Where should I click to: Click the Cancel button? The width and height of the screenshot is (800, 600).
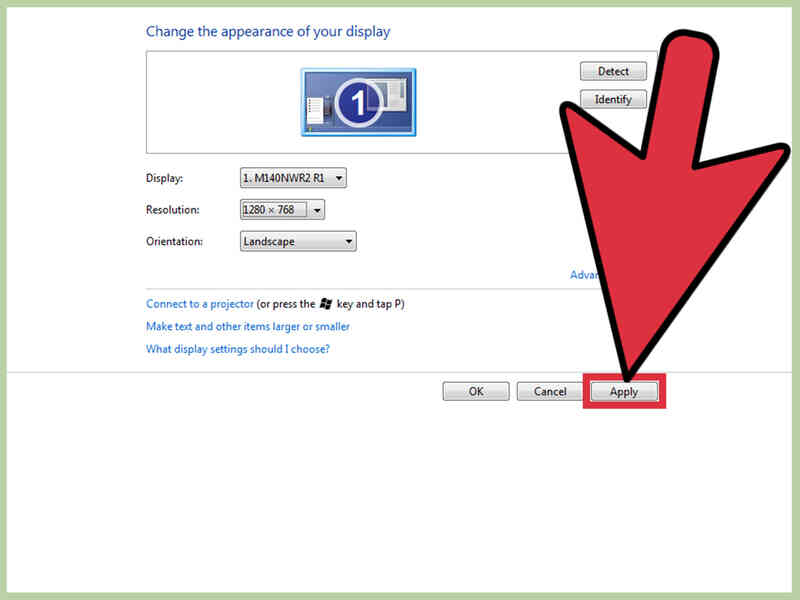(549, 391)
